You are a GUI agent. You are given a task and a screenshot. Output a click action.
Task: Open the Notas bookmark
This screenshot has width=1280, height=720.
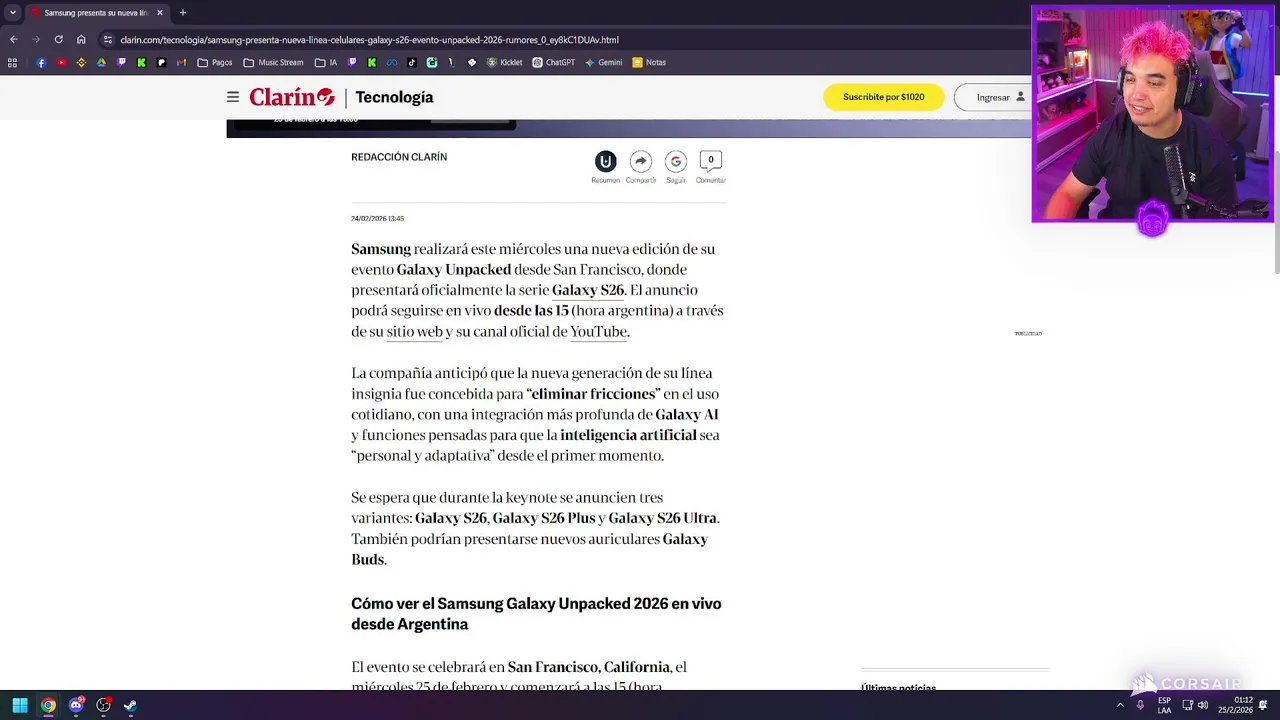tap(649, 62)
